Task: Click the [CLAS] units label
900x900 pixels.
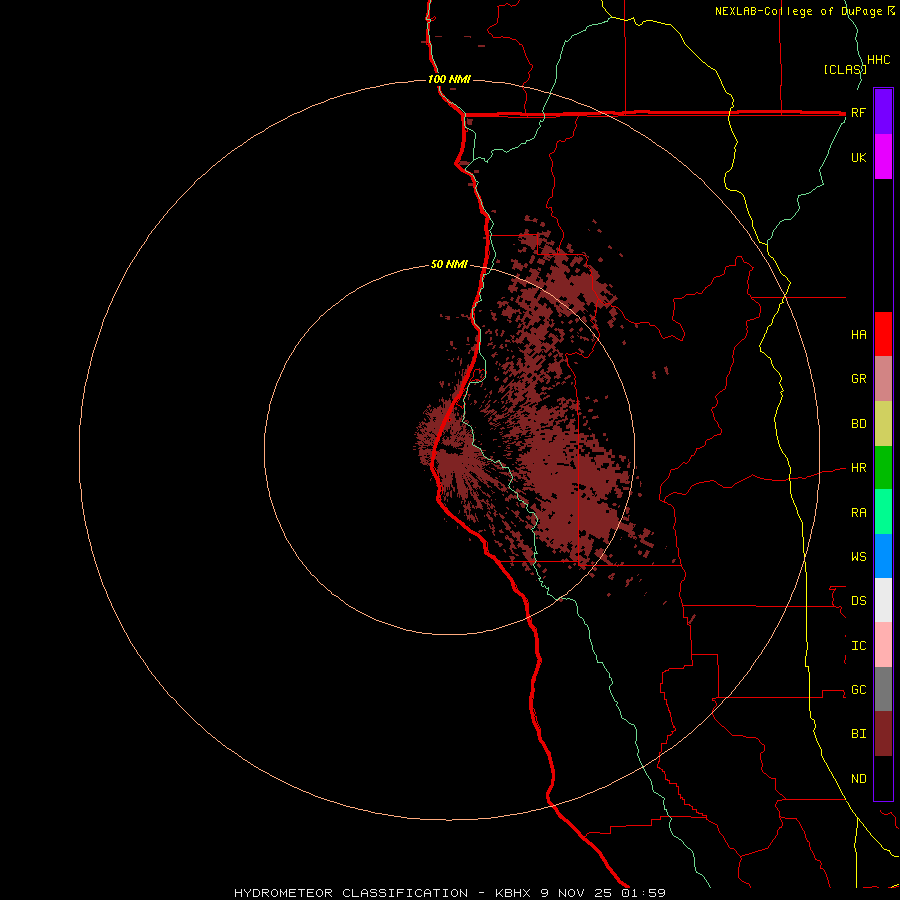Action: [x=845, y=70]
